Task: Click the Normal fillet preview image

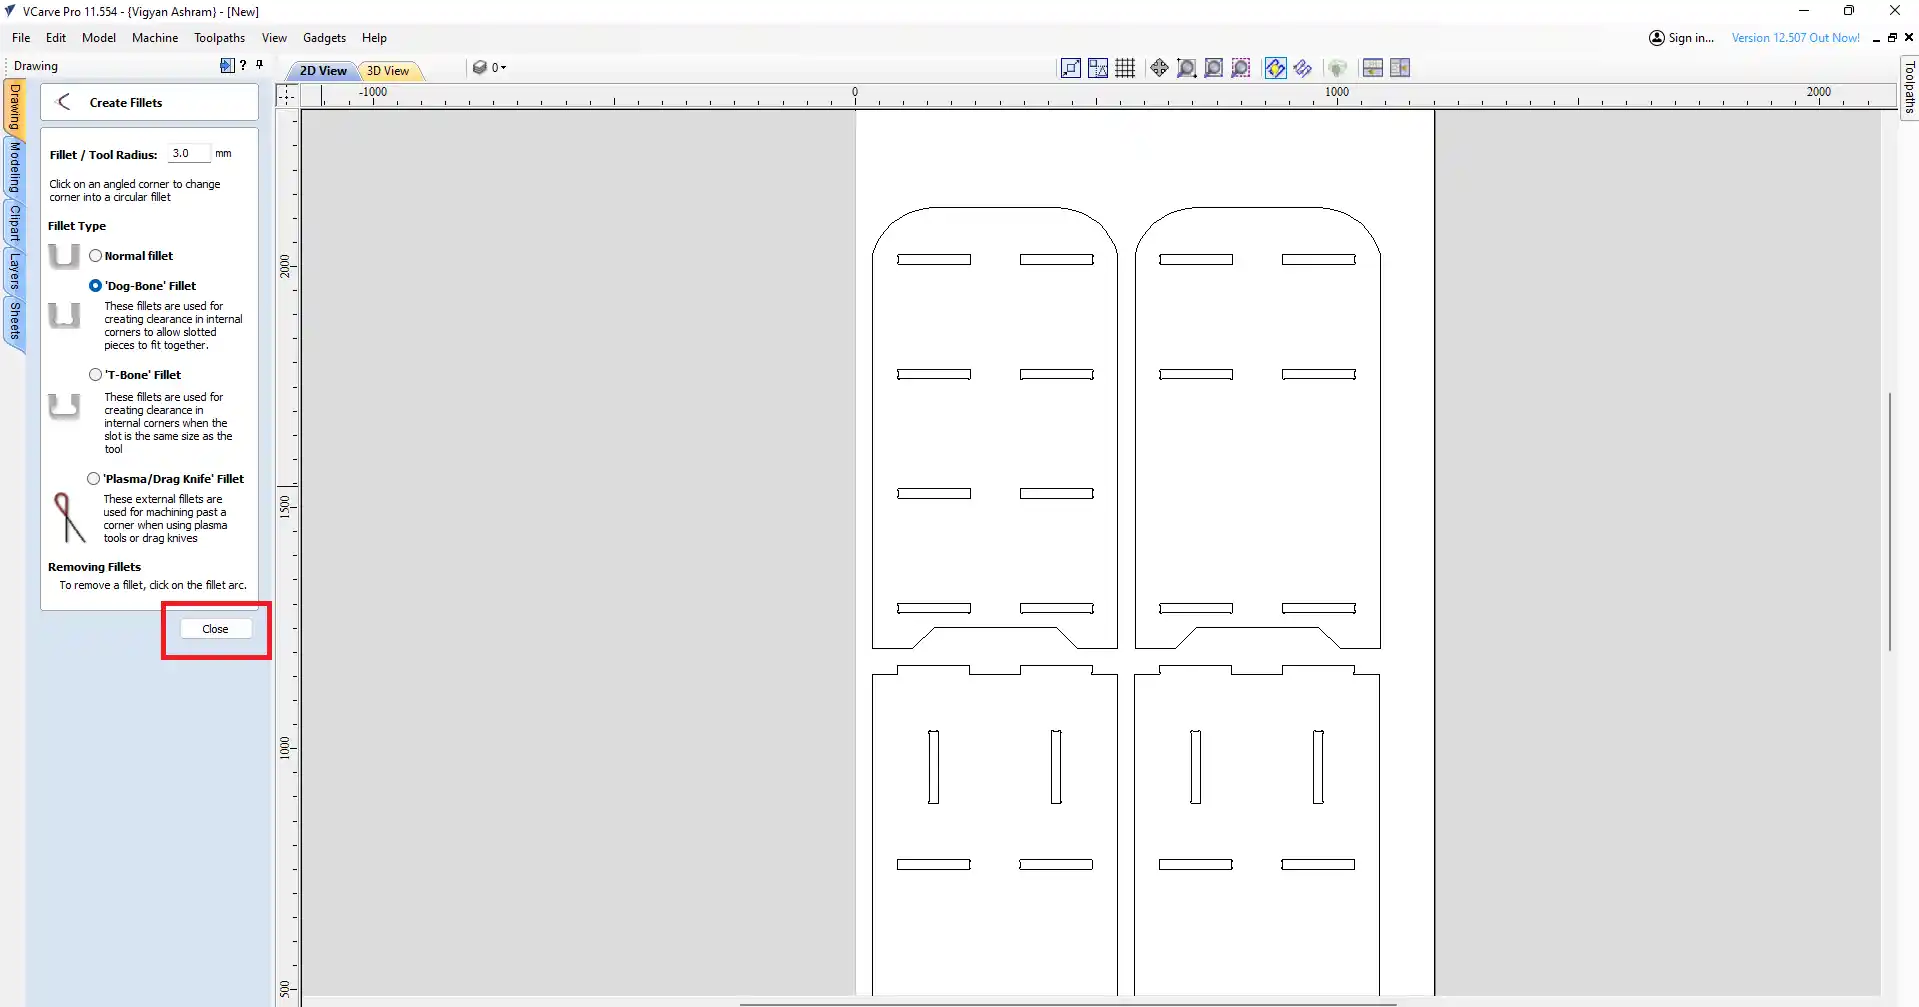Action: (64, 256)
